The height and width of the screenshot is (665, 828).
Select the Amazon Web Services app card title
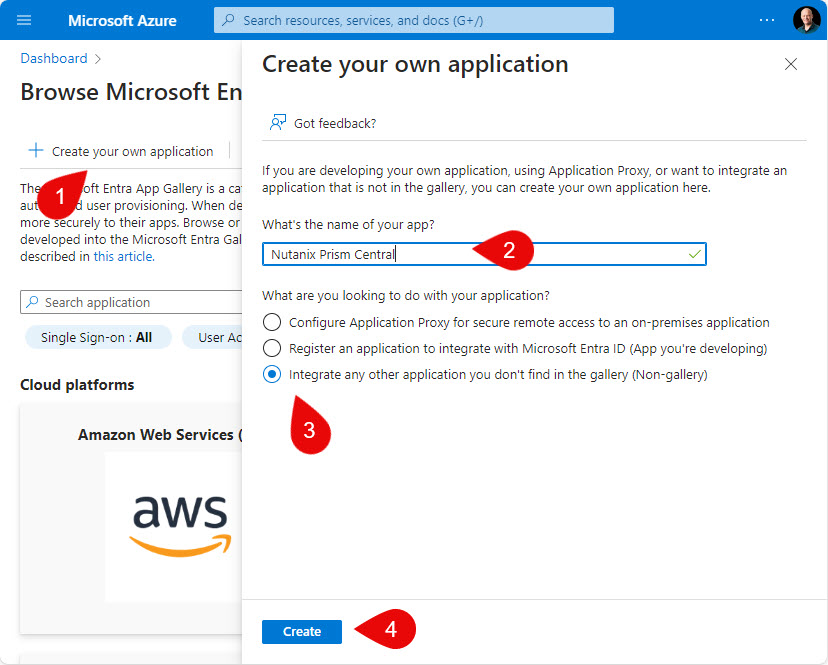click(160, 435)
